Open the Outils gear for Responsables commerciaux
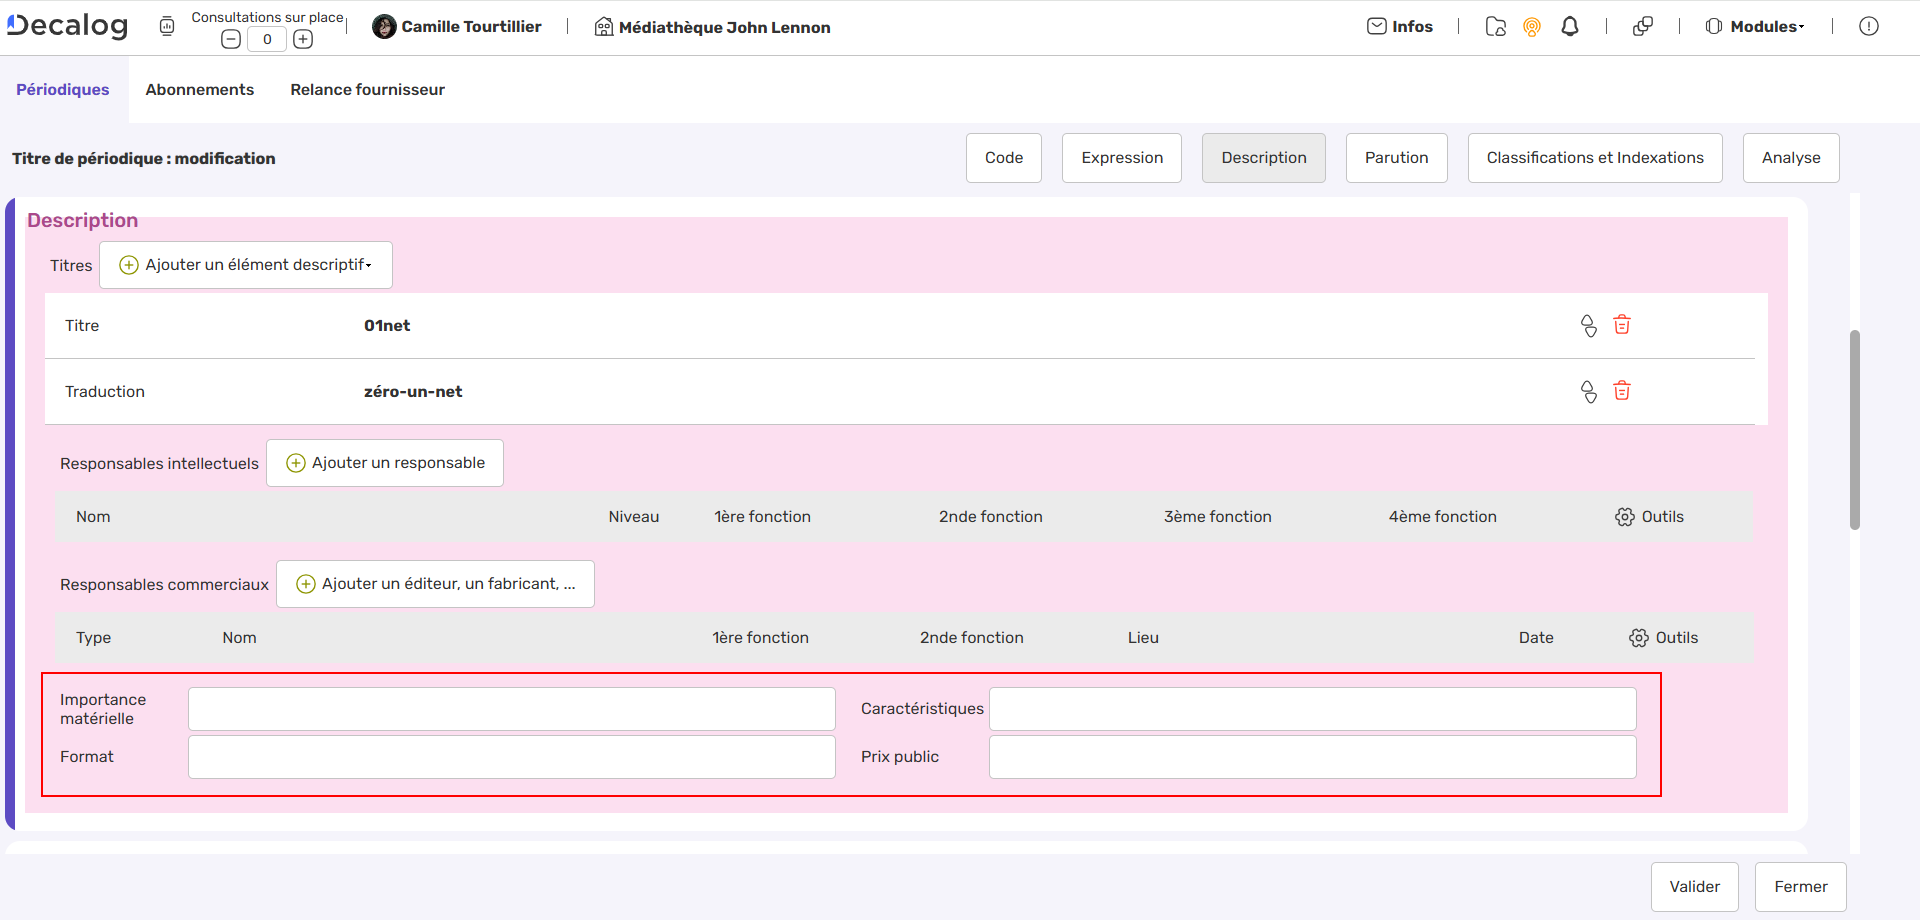Viewport: 1920px width, 920px height. coord(1639,637)
